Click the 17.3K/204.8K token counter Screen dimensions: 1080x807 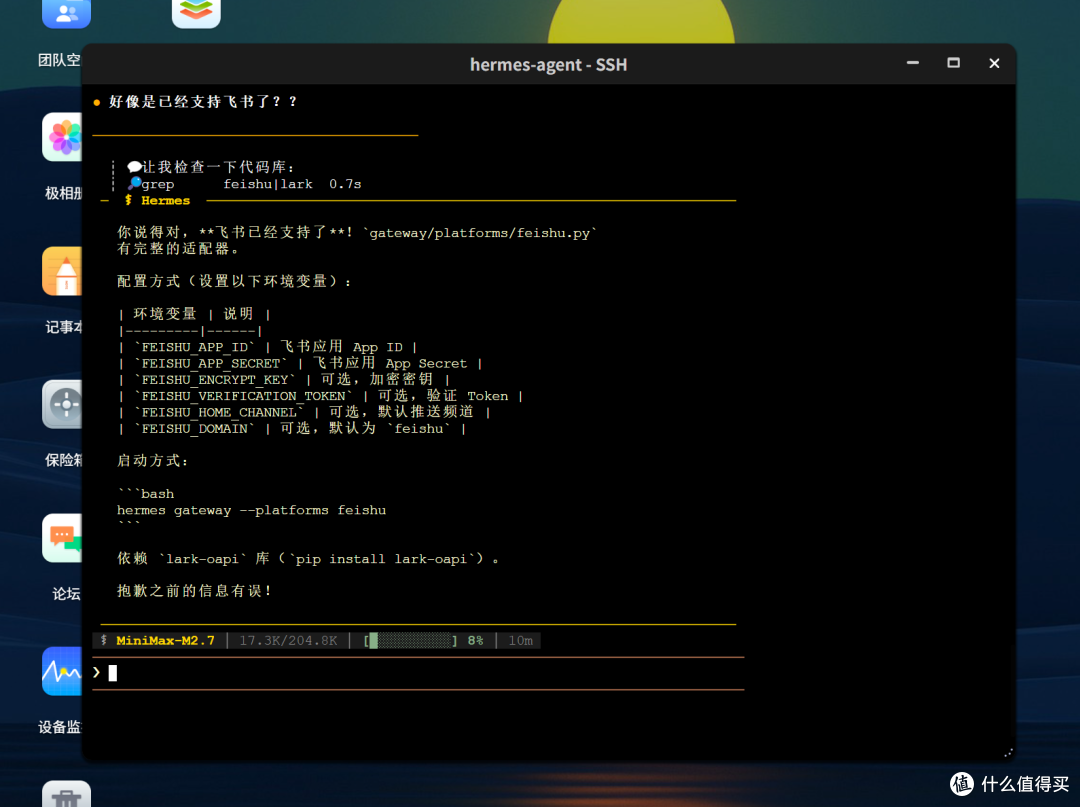[x=288, y=640]
